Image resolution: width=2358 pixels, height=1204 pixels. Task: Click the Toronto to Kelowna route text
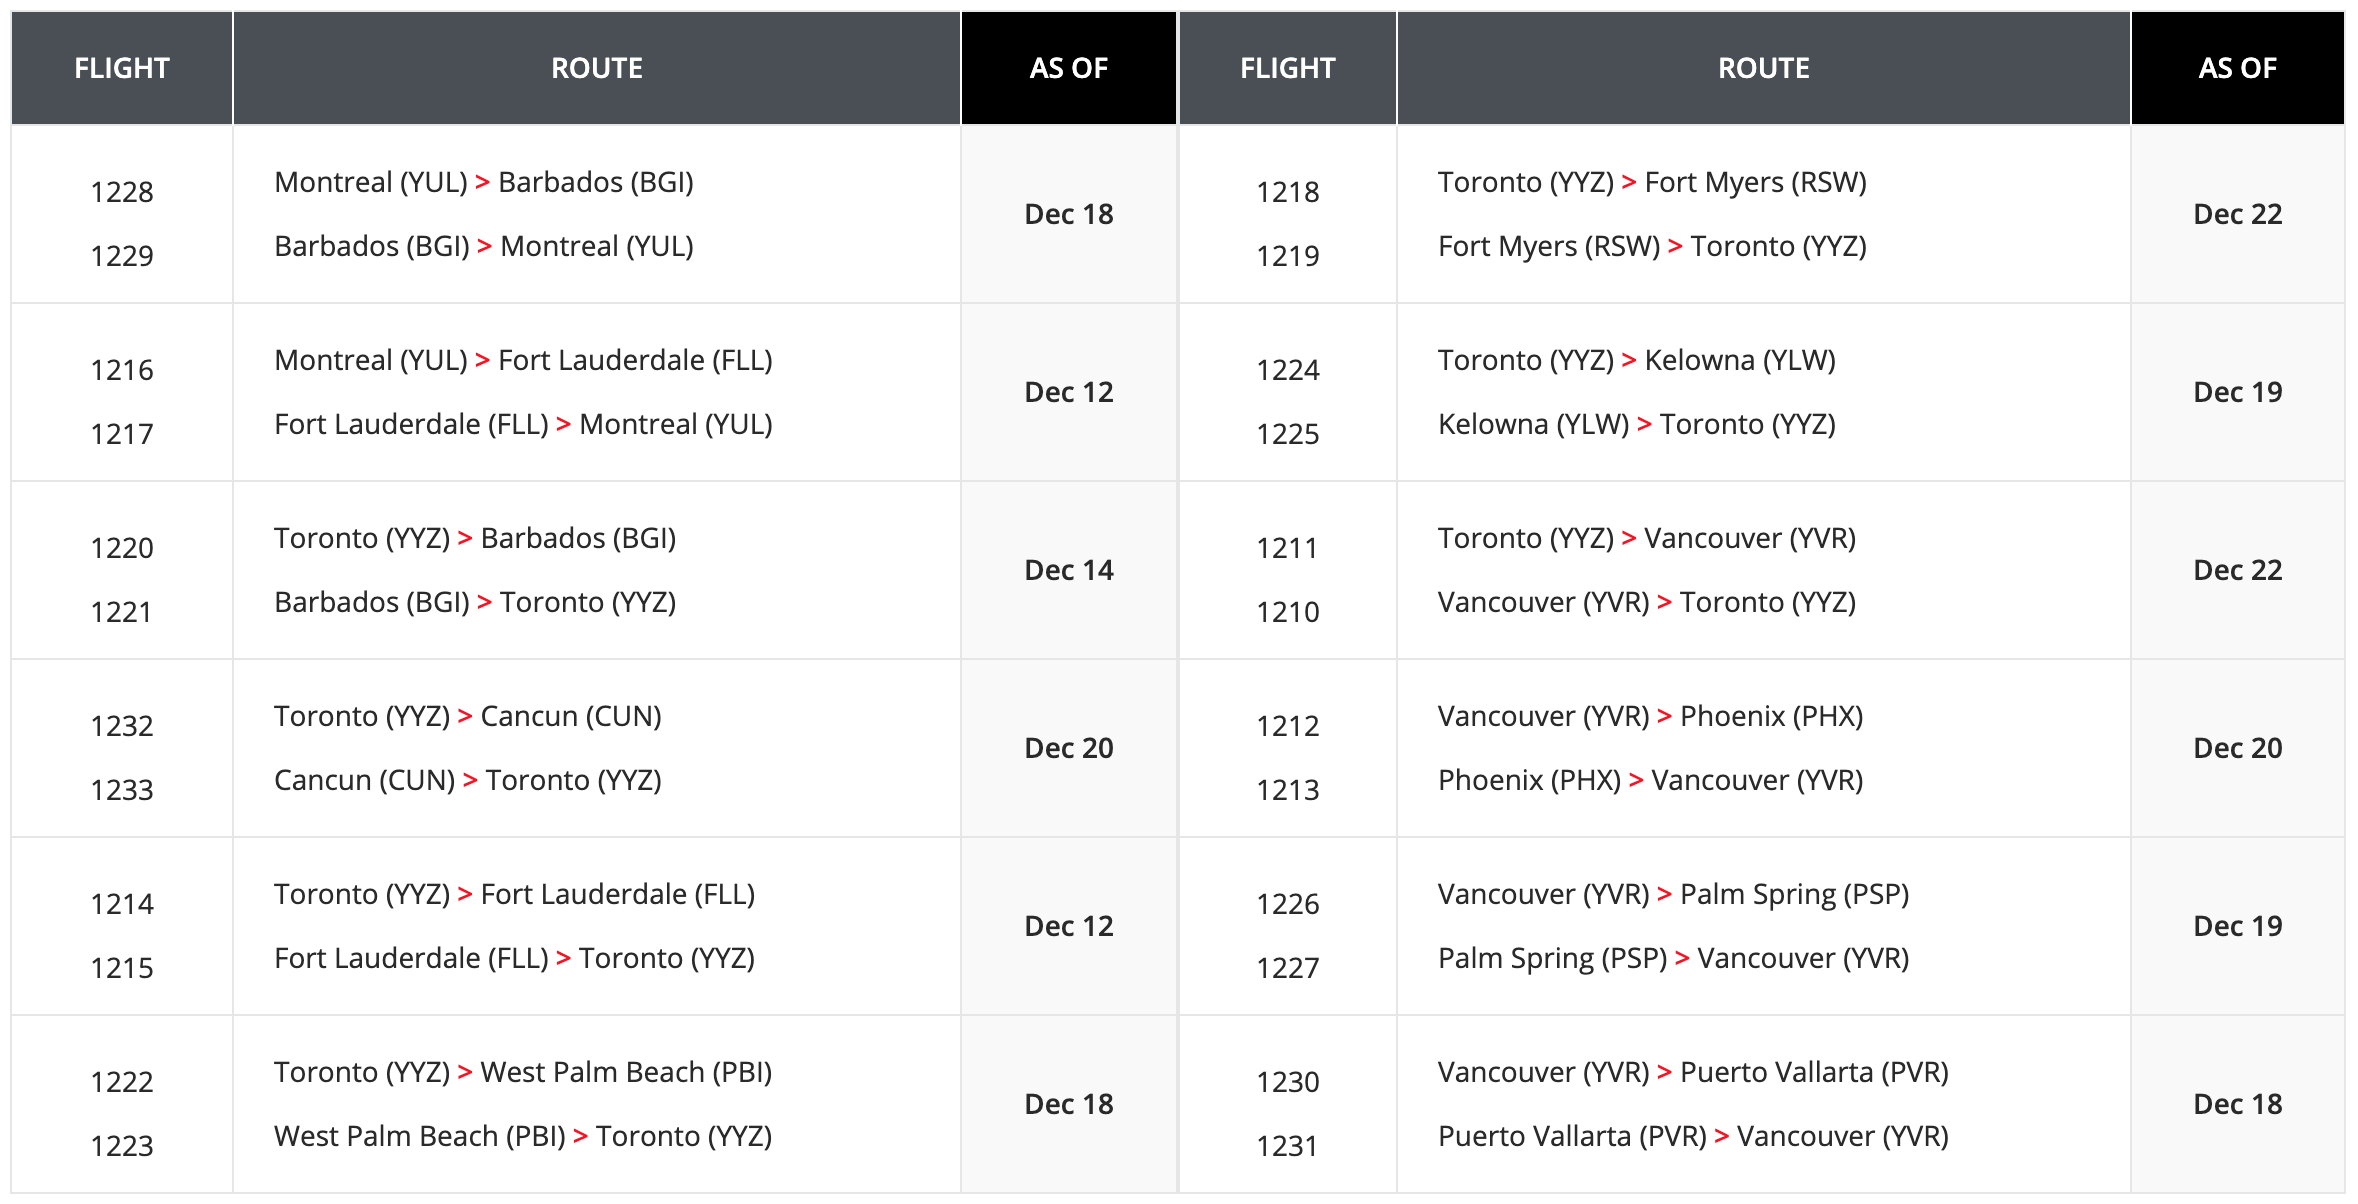1636,361
